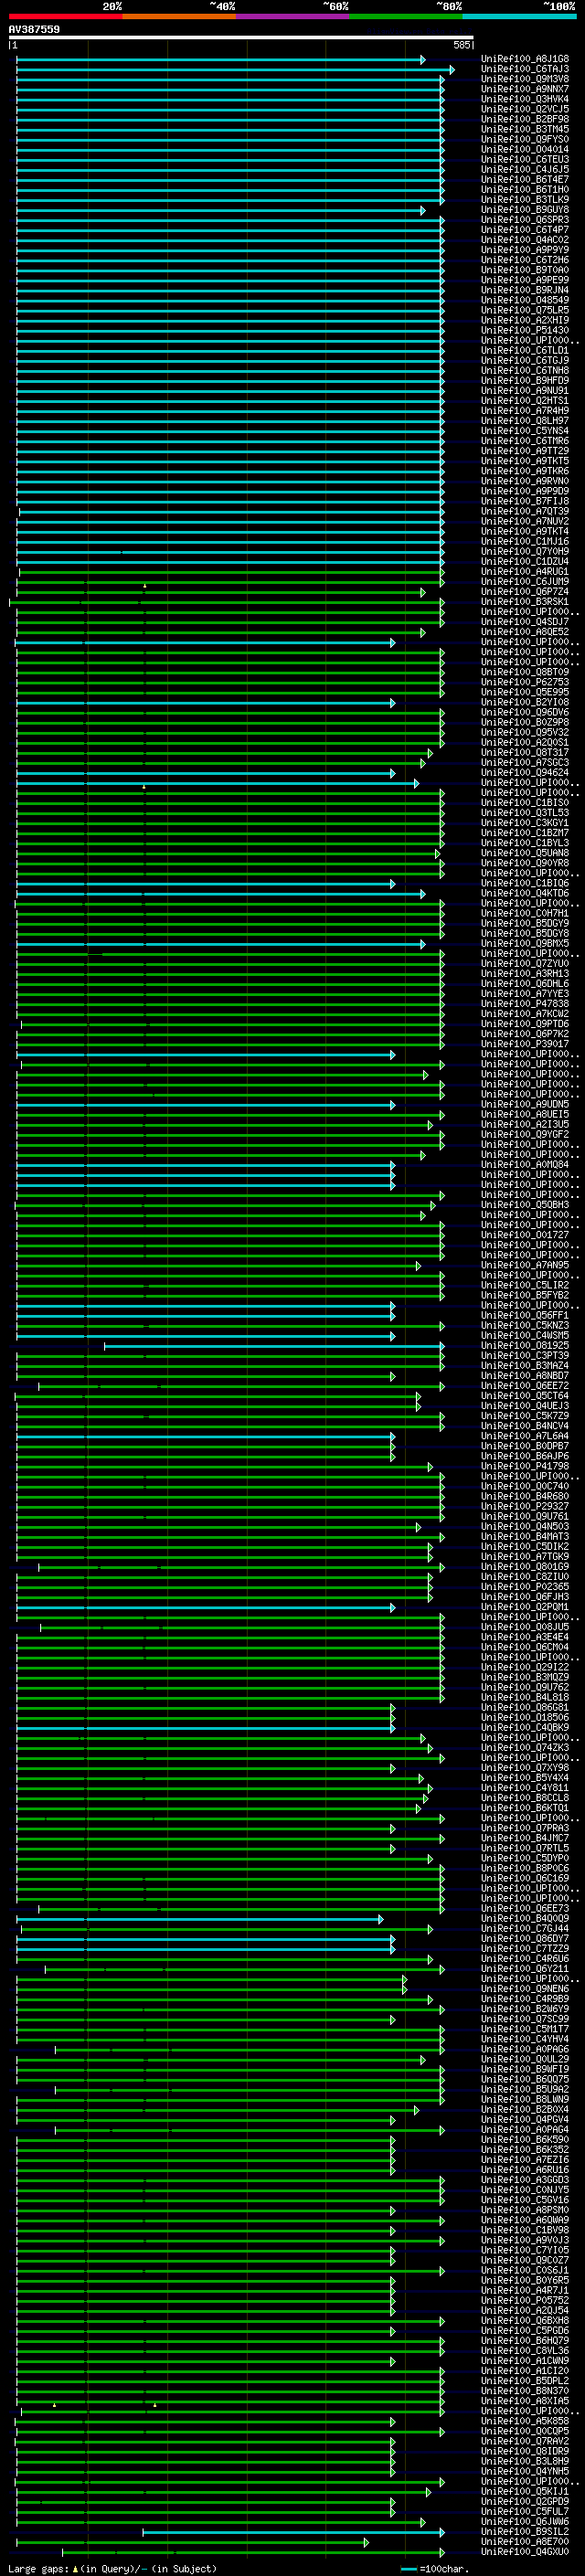Select hit label UniRef100_Q2HTS1

(x=525, y=401)
